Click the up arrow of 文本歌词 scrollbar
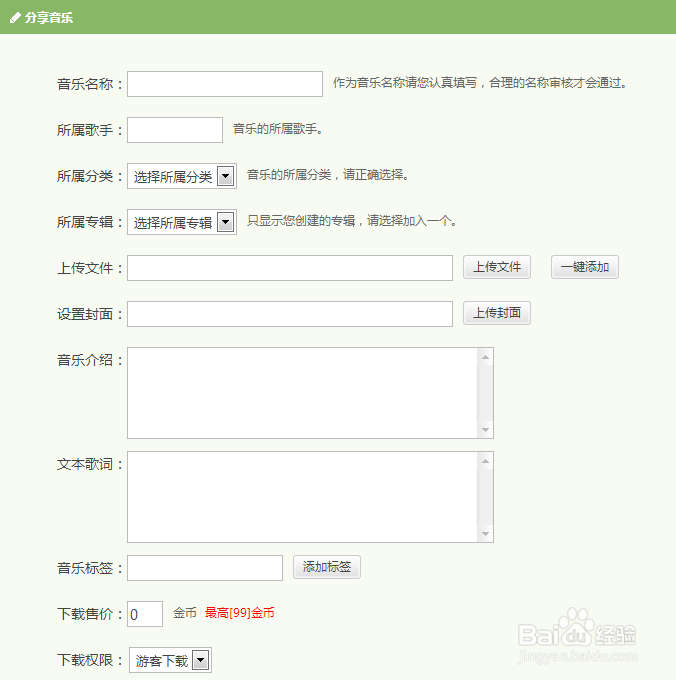The width and height of the screenshot is (676, 680). [x=485, y=461]
